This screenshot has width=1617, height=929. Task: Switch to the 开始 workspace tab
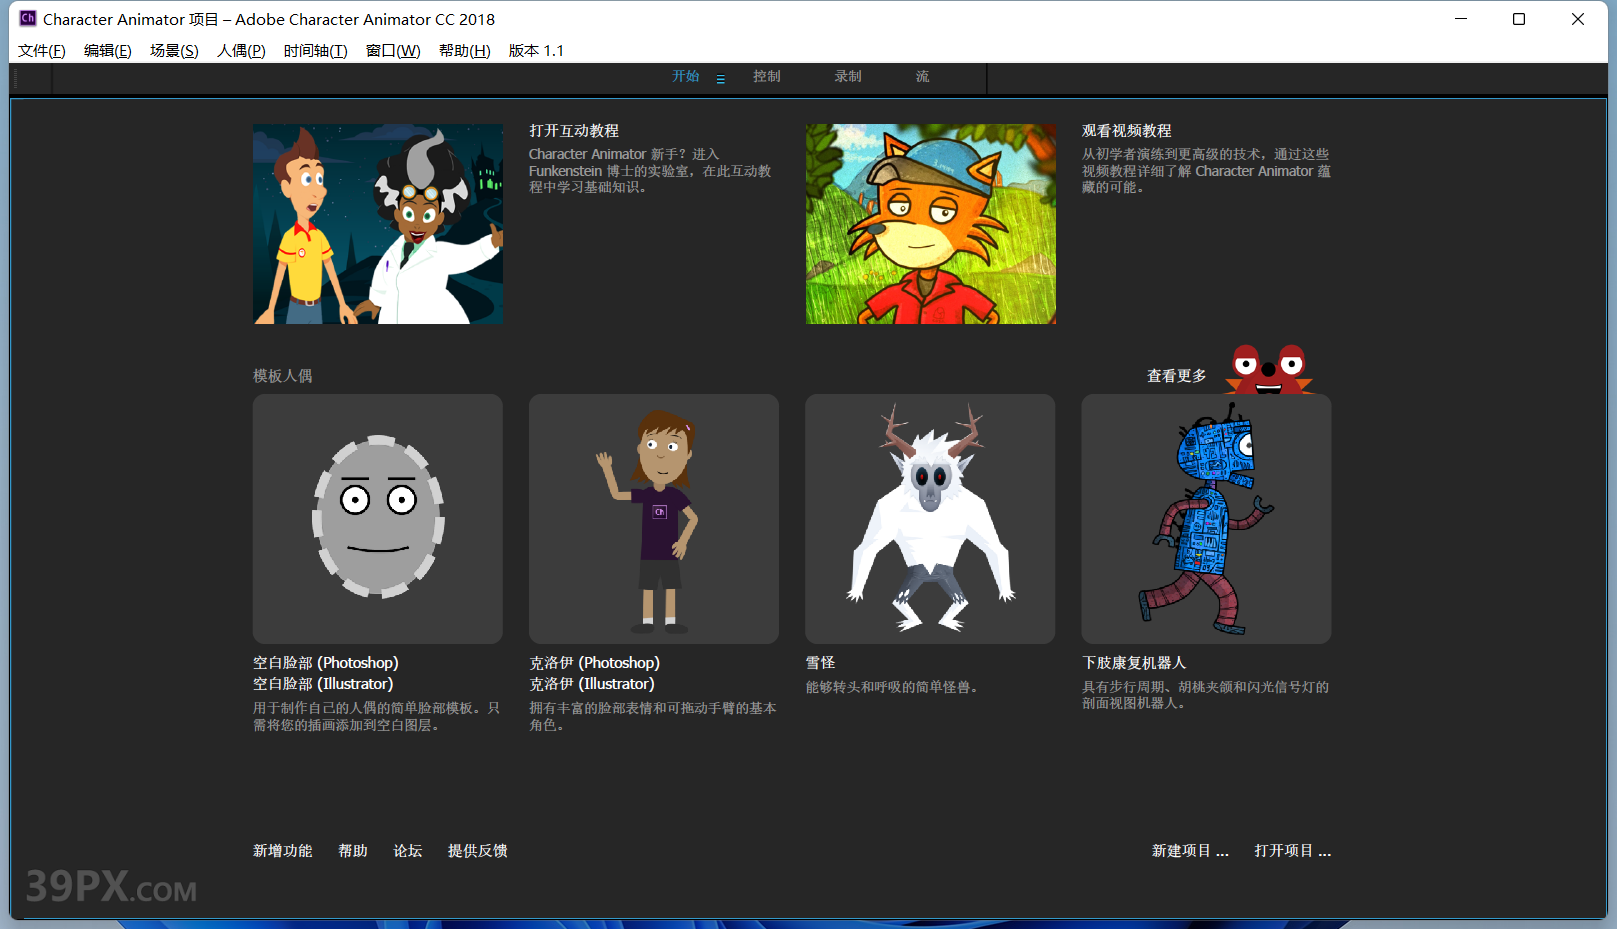pos(686,77)
